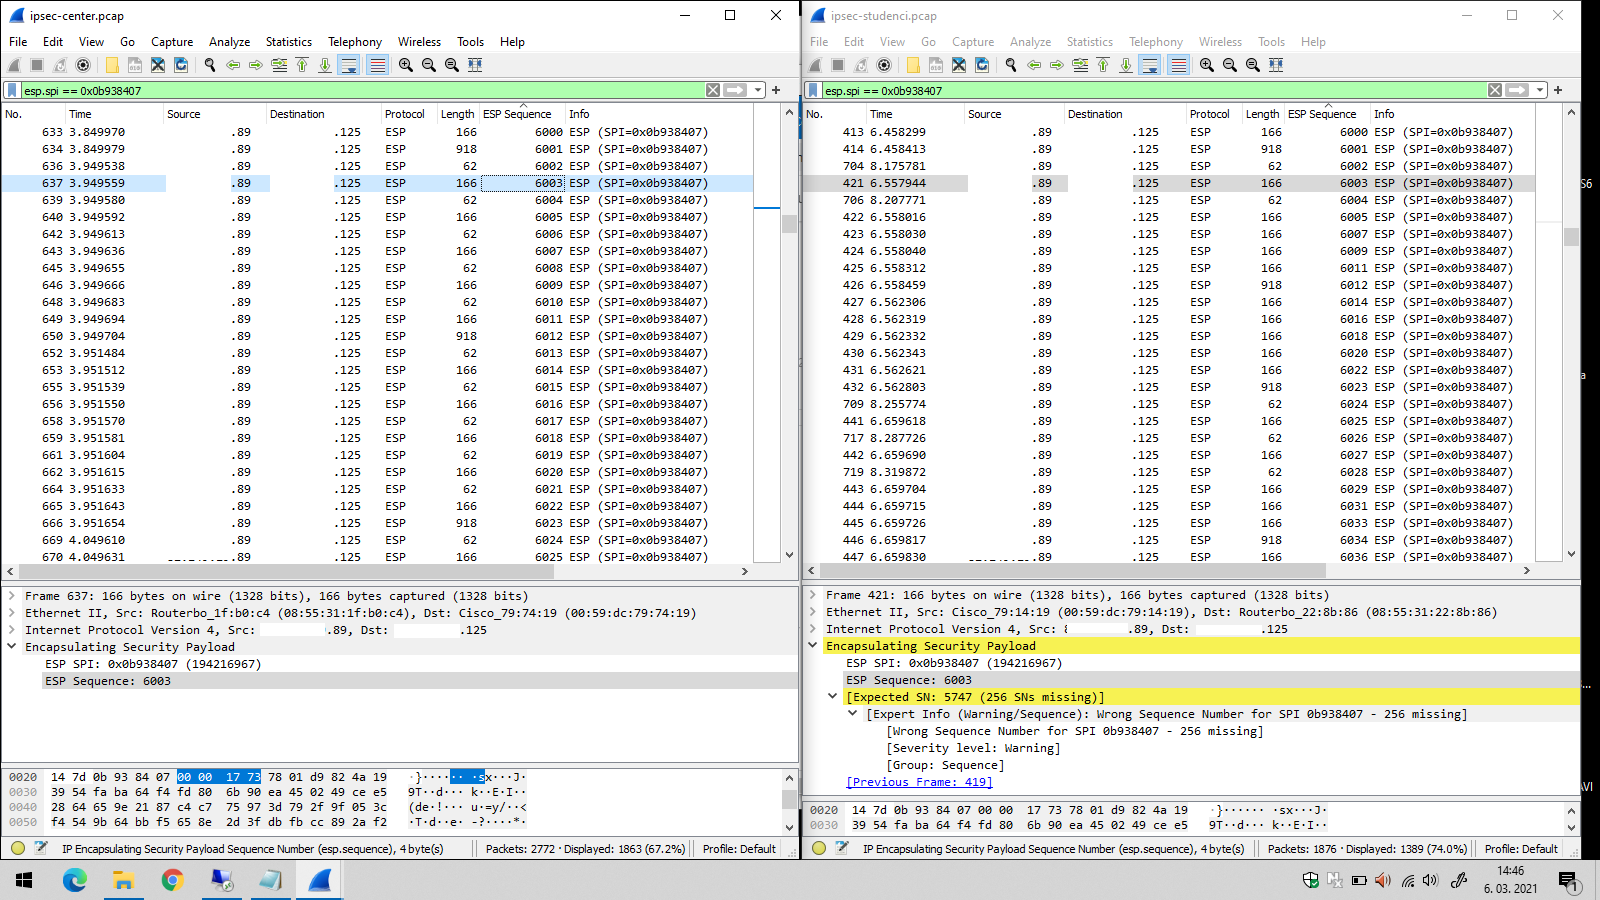This screenshot has width=1600, height=900.
Task: Open Google Chrome from taskbar
Action: coord(172,880)
